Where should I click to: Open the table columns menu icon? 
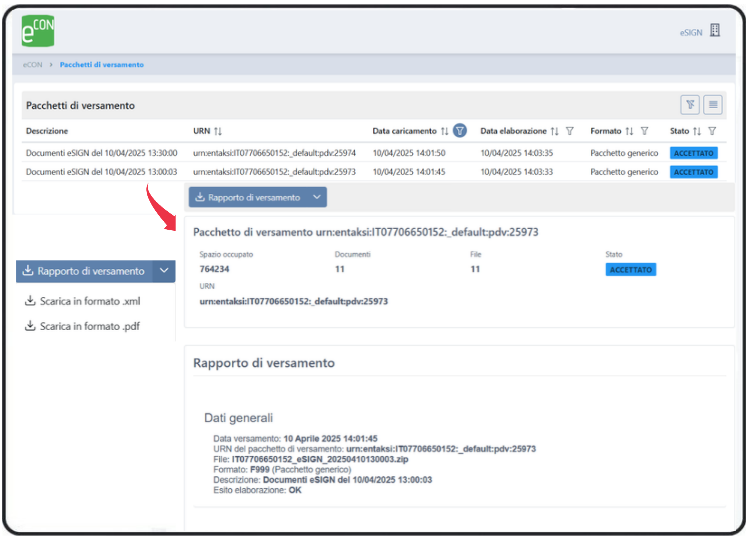713,104
